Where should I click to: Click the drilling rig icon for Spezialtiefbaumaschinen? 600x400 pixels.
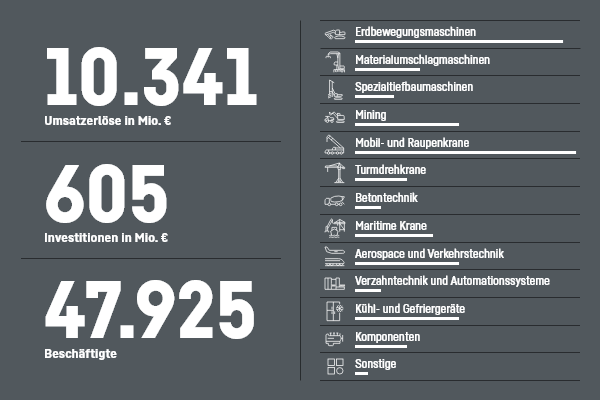click(334, 90)
